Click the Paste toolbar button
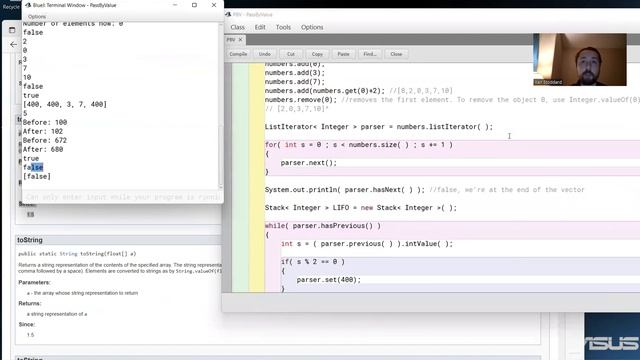The image size is (640, 360). [x=343, y=54]
